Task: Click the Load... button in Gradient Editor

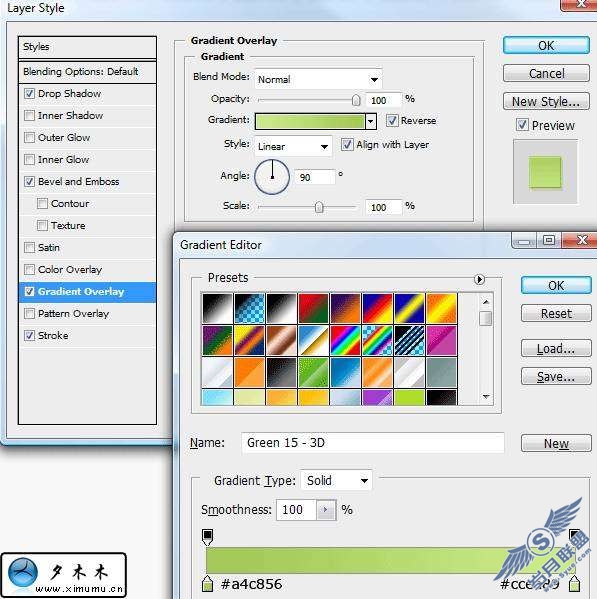Action: (x=556, y=348)
